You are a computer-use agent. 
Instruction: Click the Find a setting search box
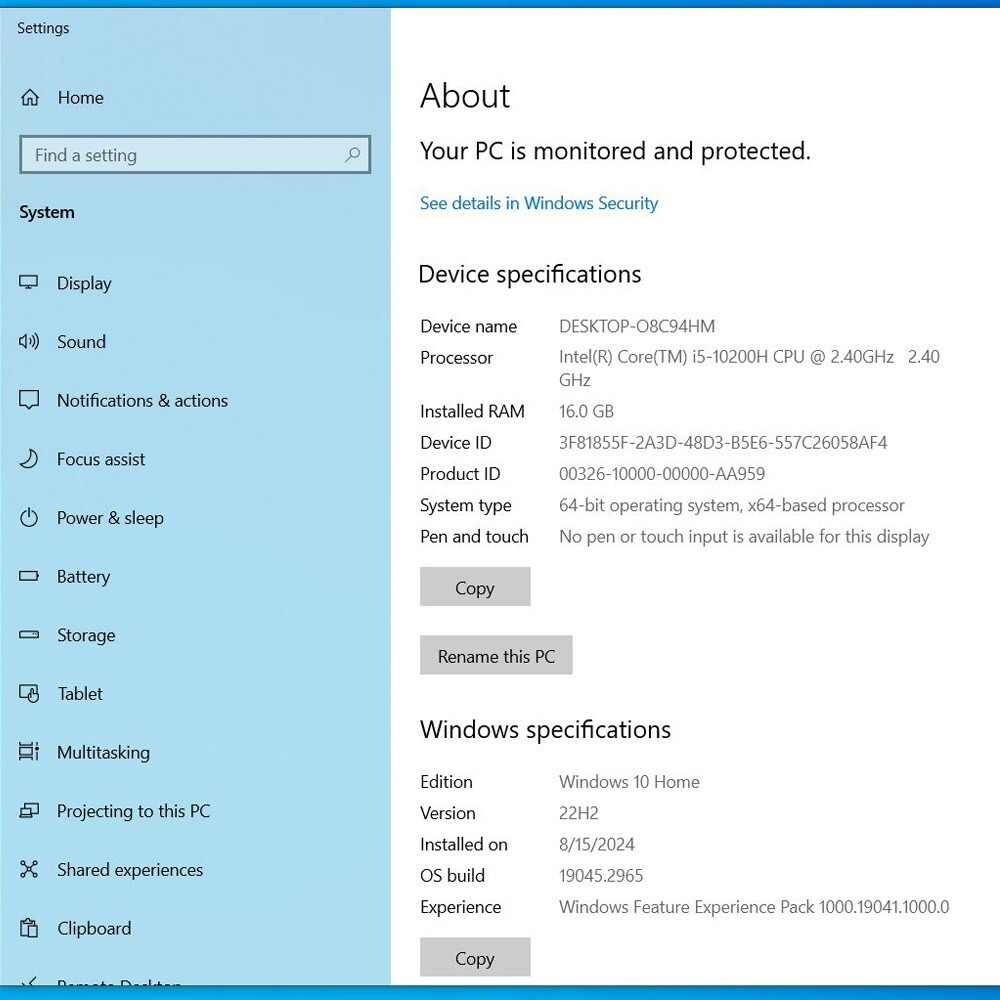195,154
